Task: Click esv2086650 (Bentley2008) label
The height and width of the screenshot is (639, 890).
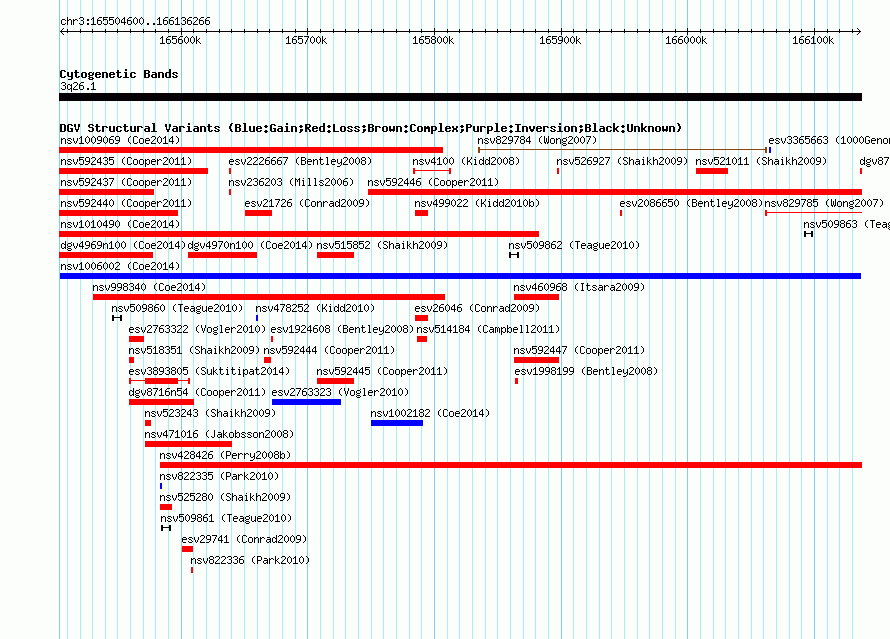Action: [691, 203]
